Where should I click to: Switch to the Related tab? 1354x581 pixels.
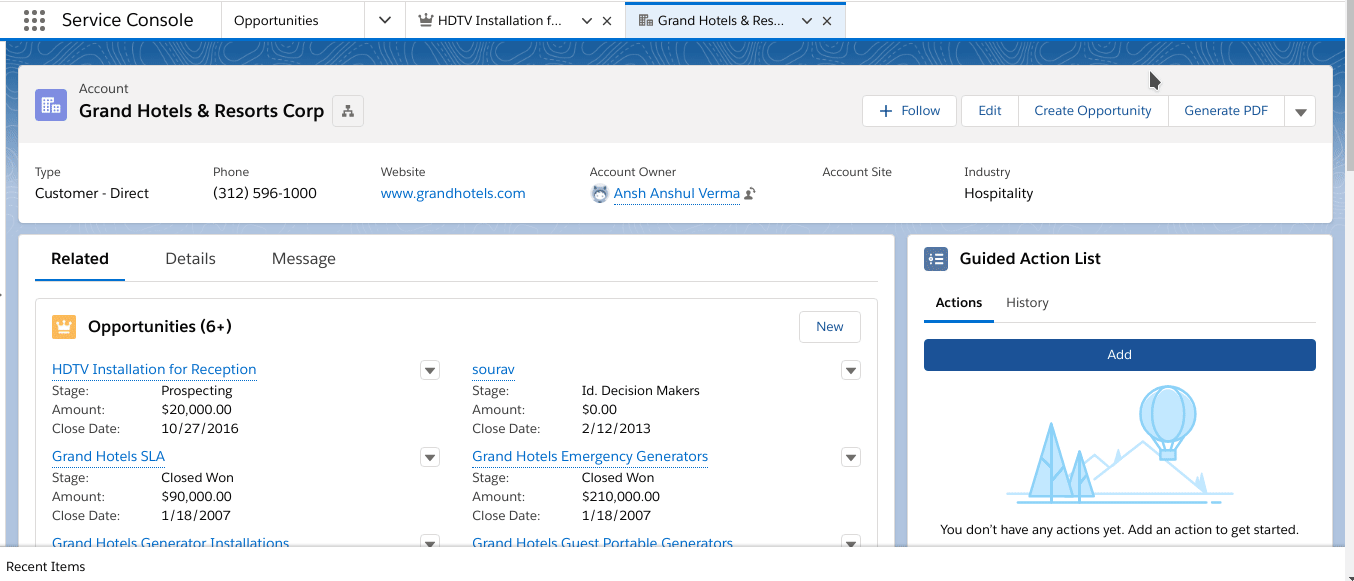80,259
